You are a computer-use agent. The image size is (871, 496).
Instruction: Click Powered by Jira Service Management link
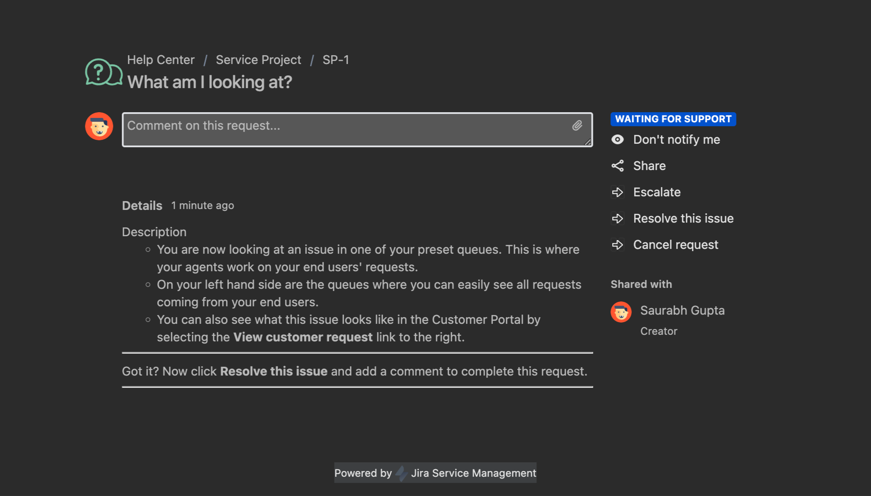(436, 473)
